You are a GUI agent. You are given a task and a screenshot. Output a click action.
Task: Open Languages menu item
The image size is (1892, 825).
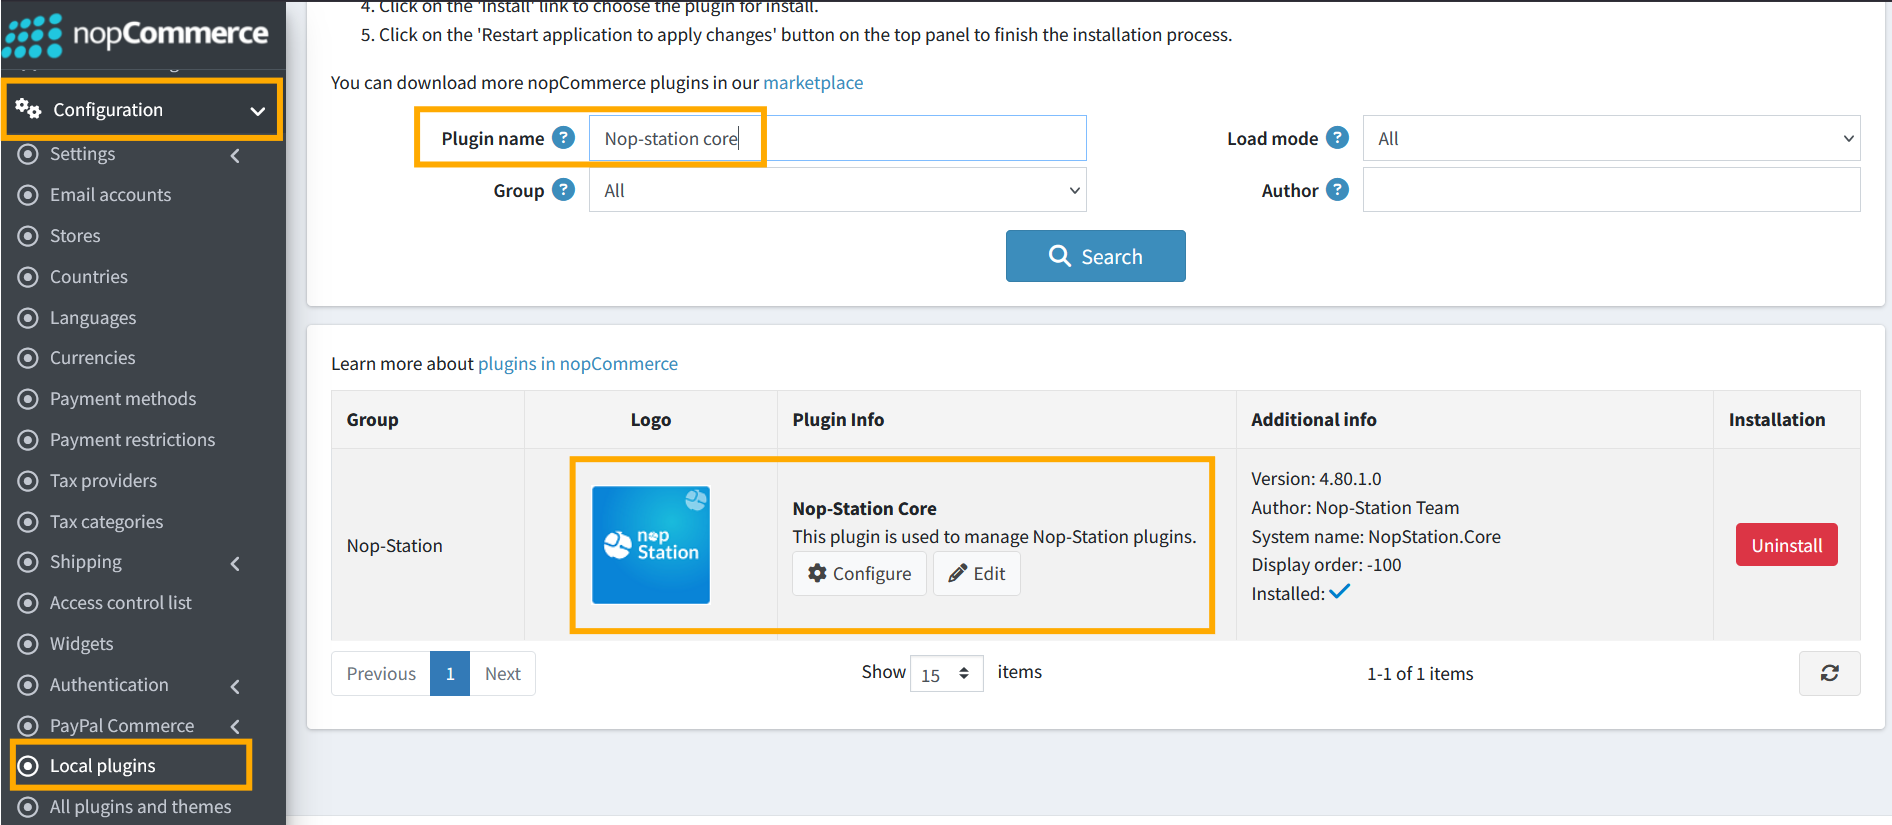pyautogui.click(x=93, y=318)
